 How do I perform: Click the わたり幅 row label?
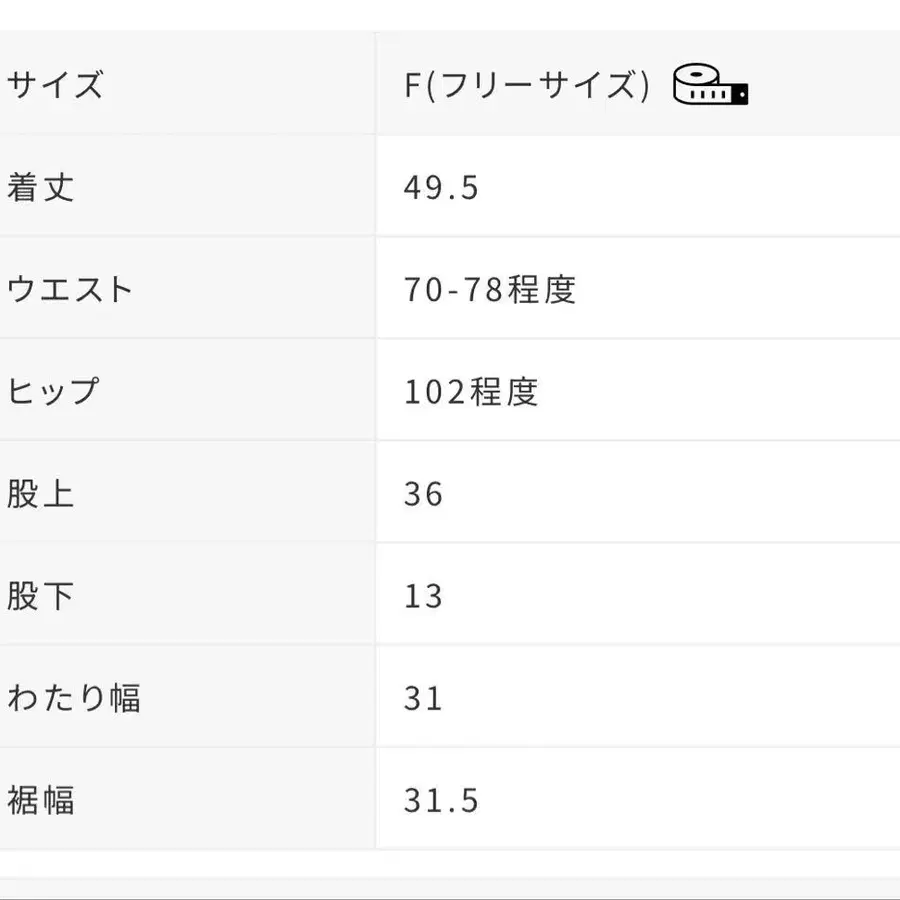click(x=74, y=698)
